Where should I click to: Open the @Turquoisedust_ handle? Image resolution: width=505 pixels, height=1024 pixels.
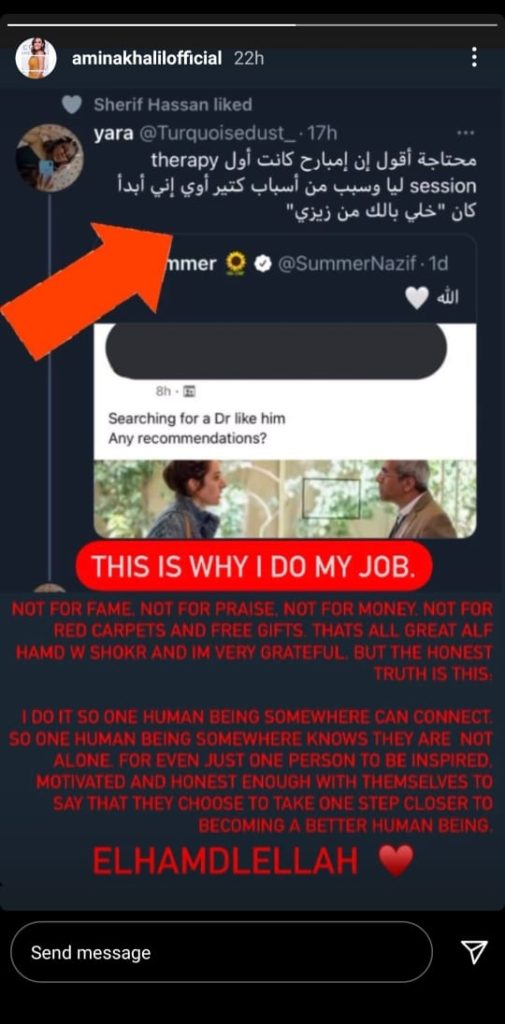point(214,134)
